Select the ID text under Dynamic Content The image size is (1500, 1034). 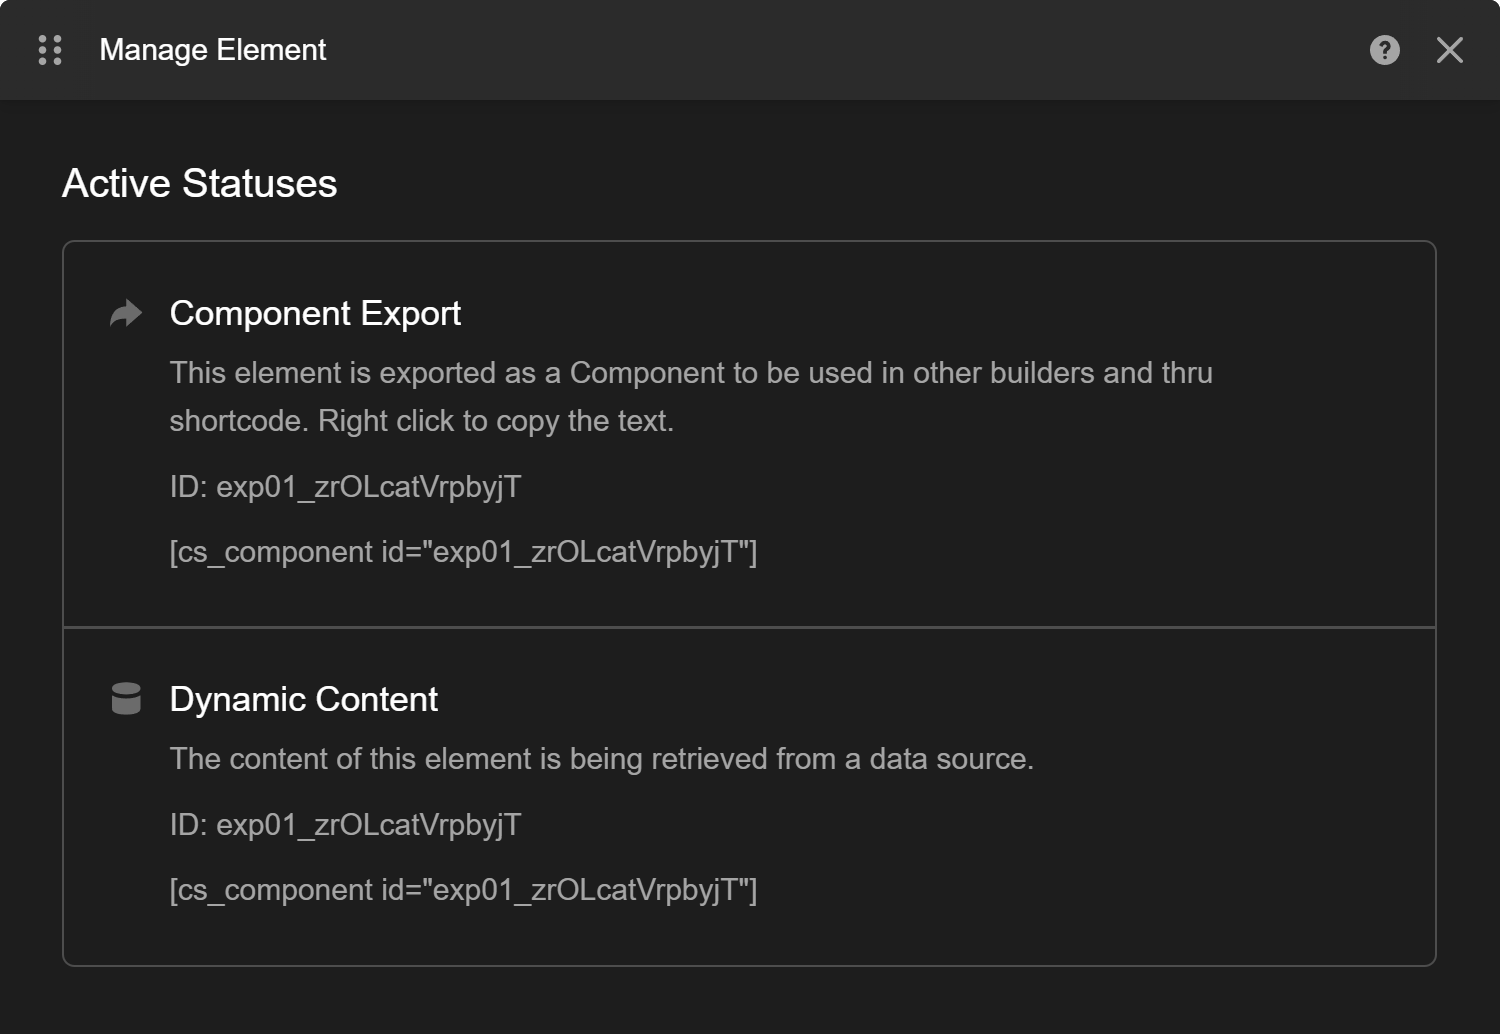(x=345, y=825)
